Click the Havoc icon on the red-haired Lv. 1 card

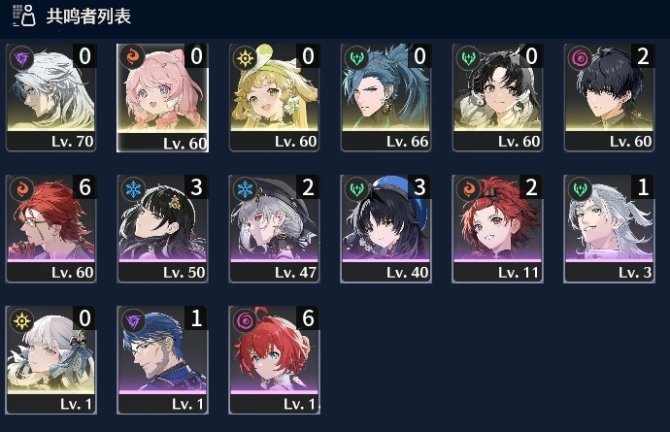click(245, 320)
